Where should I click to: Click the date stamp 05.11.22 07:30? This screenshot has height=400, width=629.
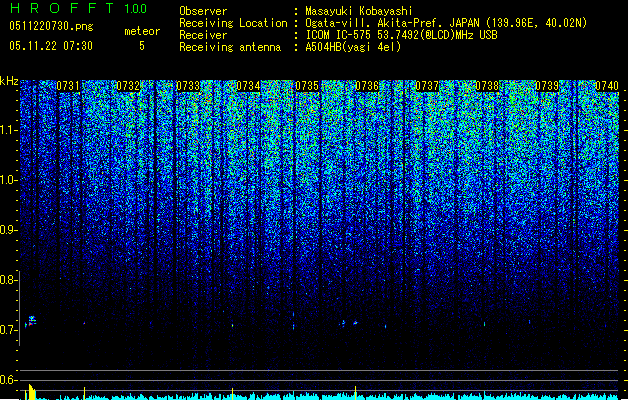[51, 46]
